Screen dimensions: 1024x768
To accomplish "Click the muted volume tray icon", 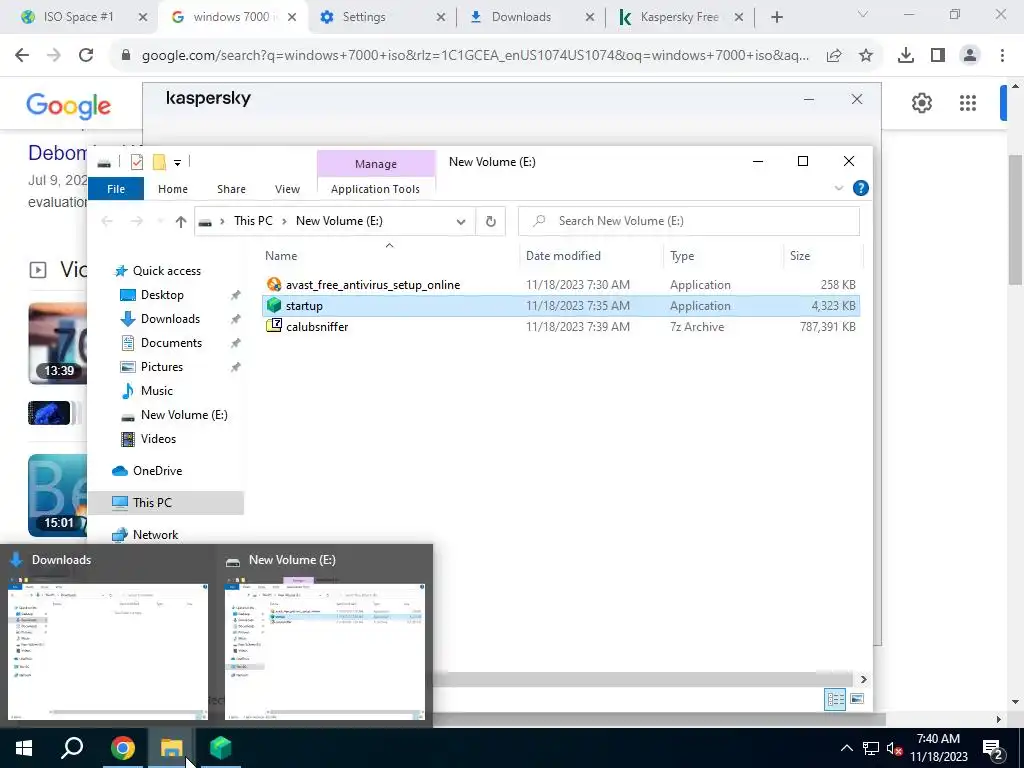I will click(x=894, y=748).
